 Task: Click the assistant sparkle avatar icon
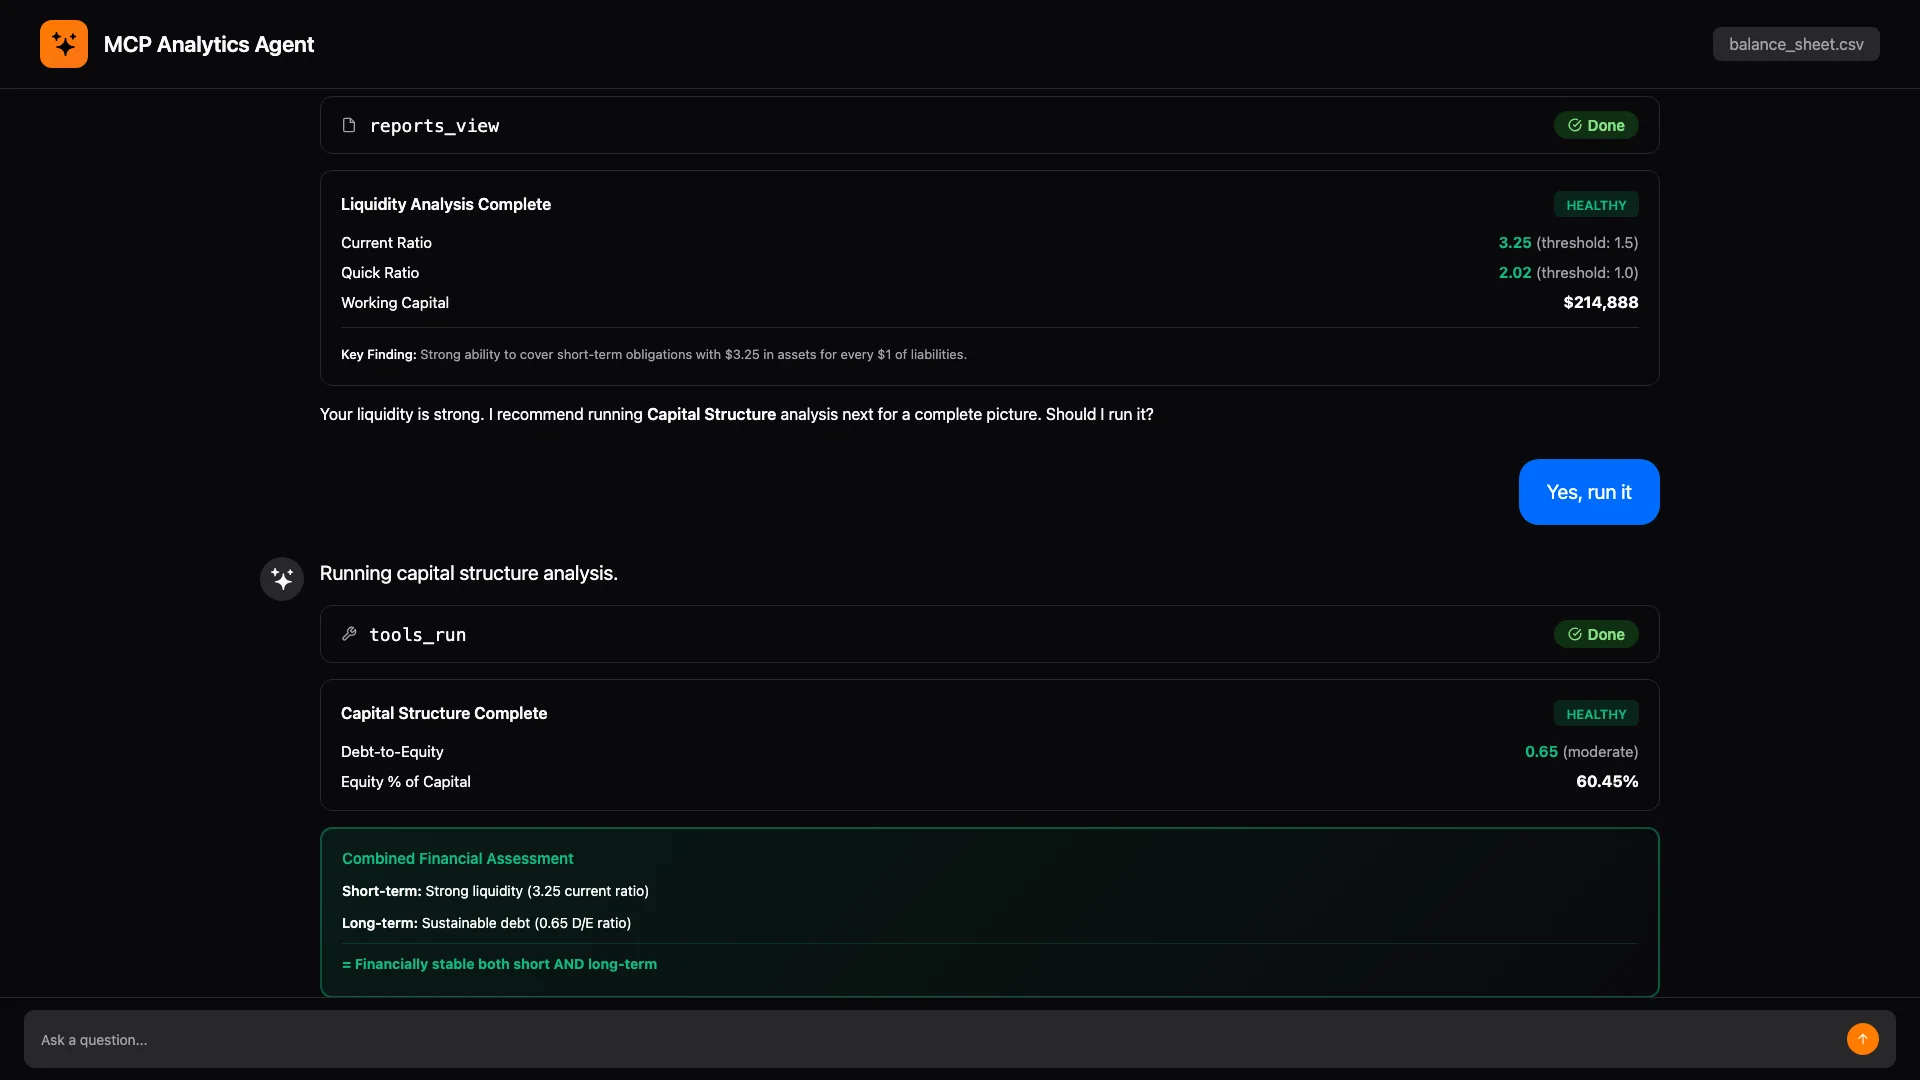pyautogui.click(x=282, y=579)
